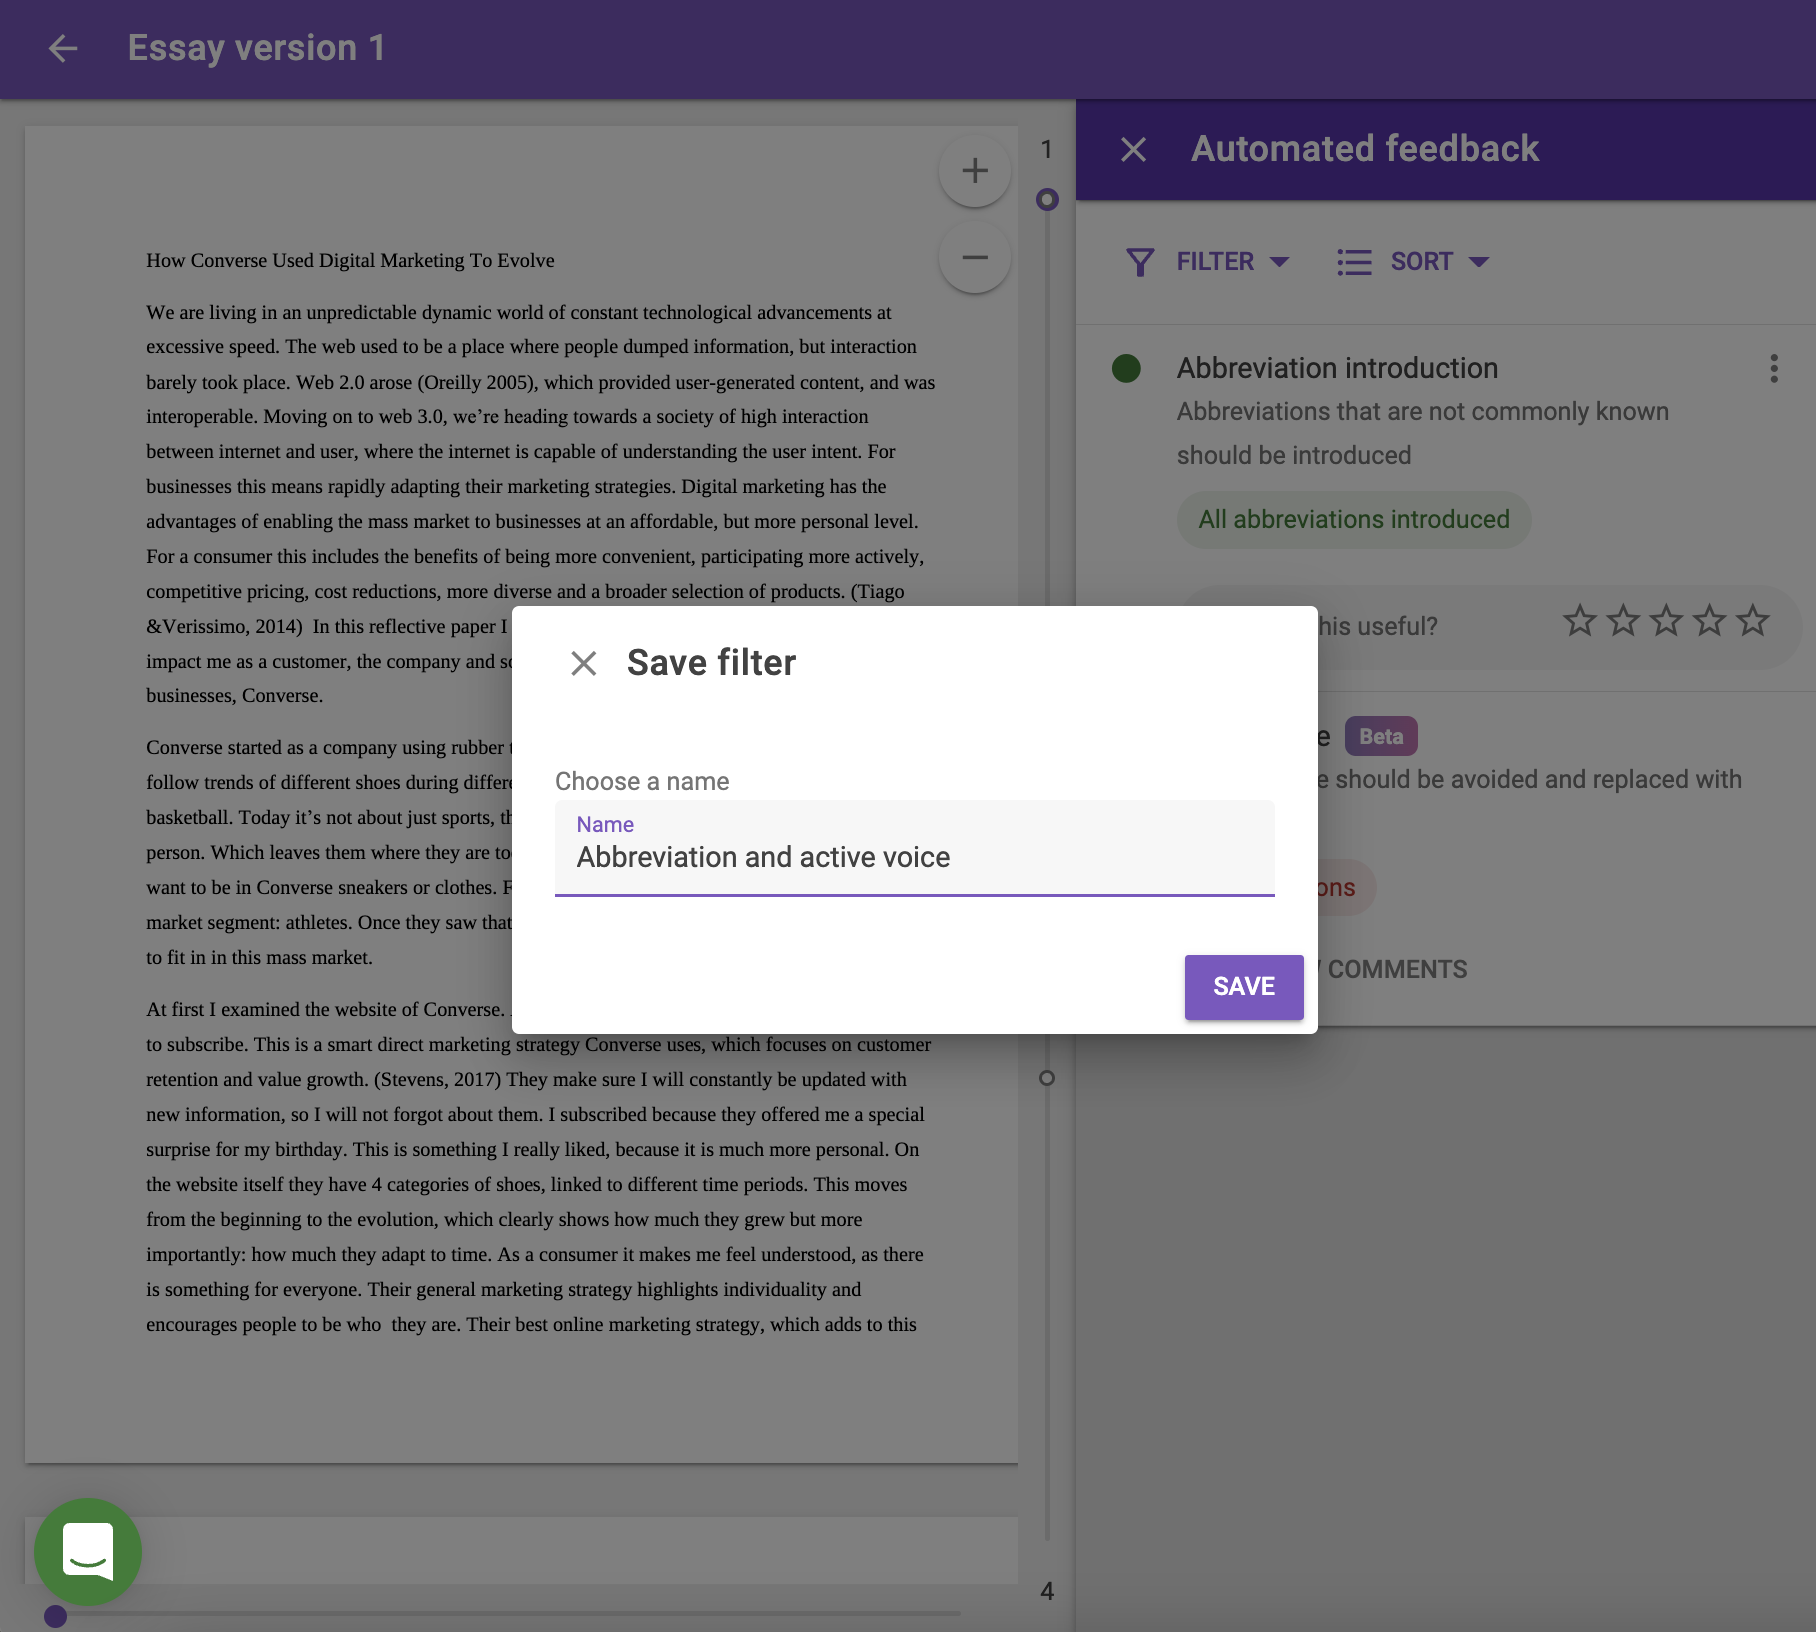
Task: Zoom in with the plus button
Action: [x=975, y=171]
